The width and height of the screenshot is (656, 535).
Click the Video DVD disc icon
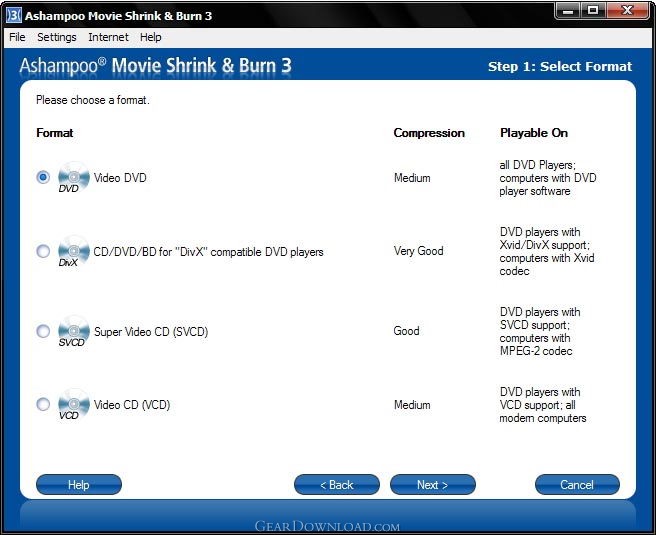point(74,177)
